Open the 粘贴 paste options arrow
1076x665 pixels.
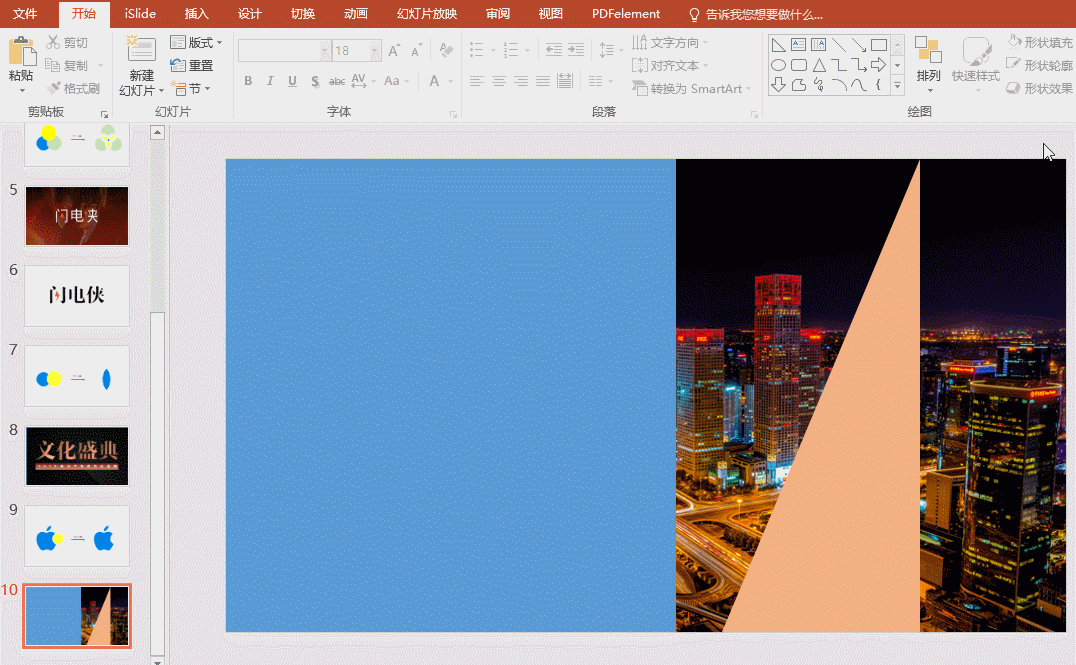click(22, 91)
